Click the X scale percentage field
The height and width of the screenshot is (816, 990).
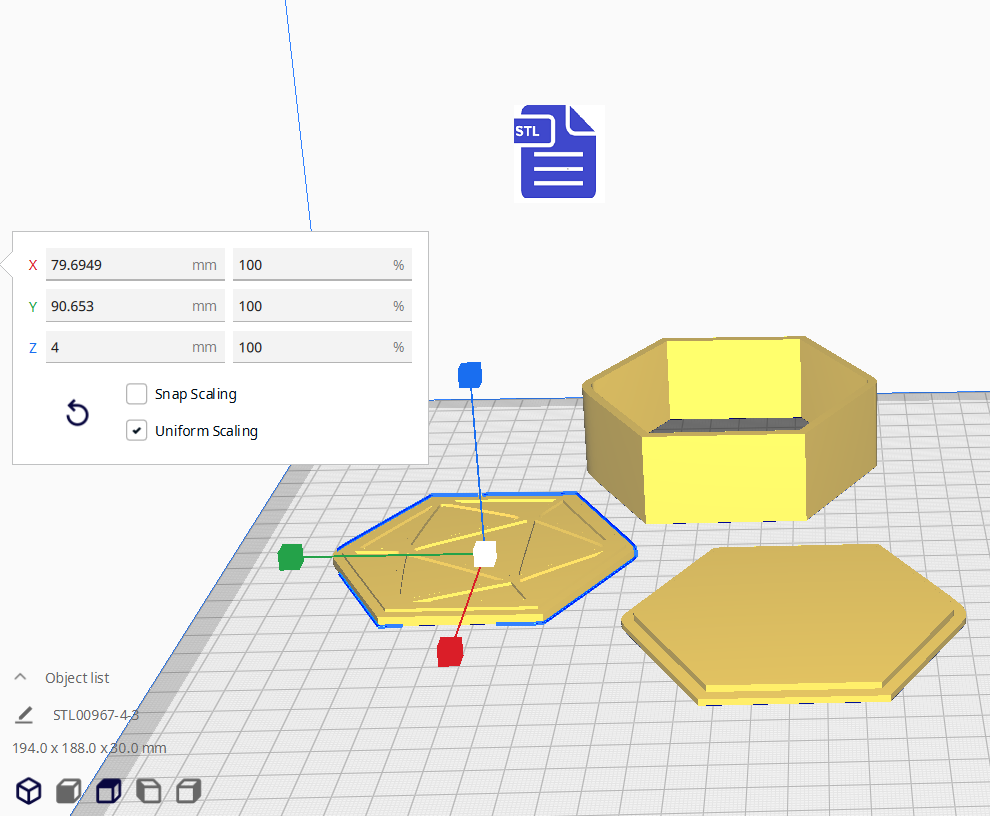[314, 265]
